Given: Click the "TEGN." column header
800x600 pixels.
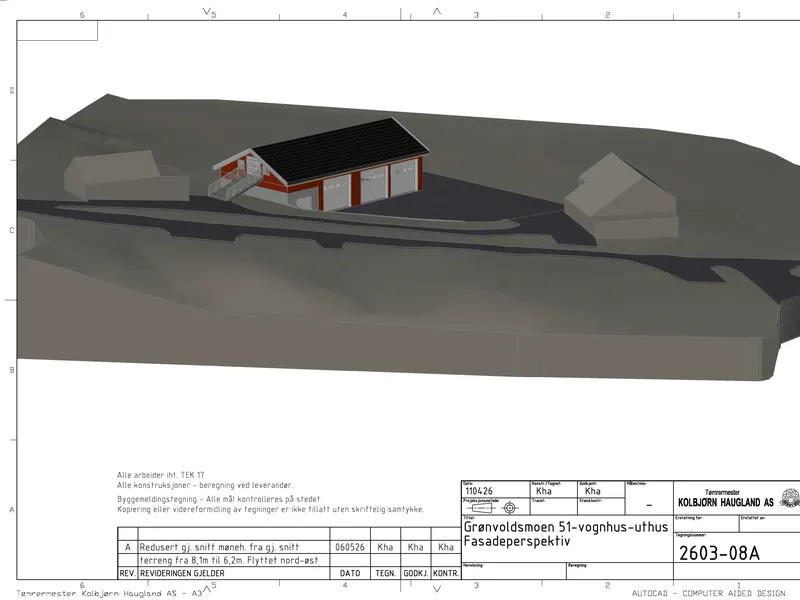Looking at the screenshot, I should (385, 573).
